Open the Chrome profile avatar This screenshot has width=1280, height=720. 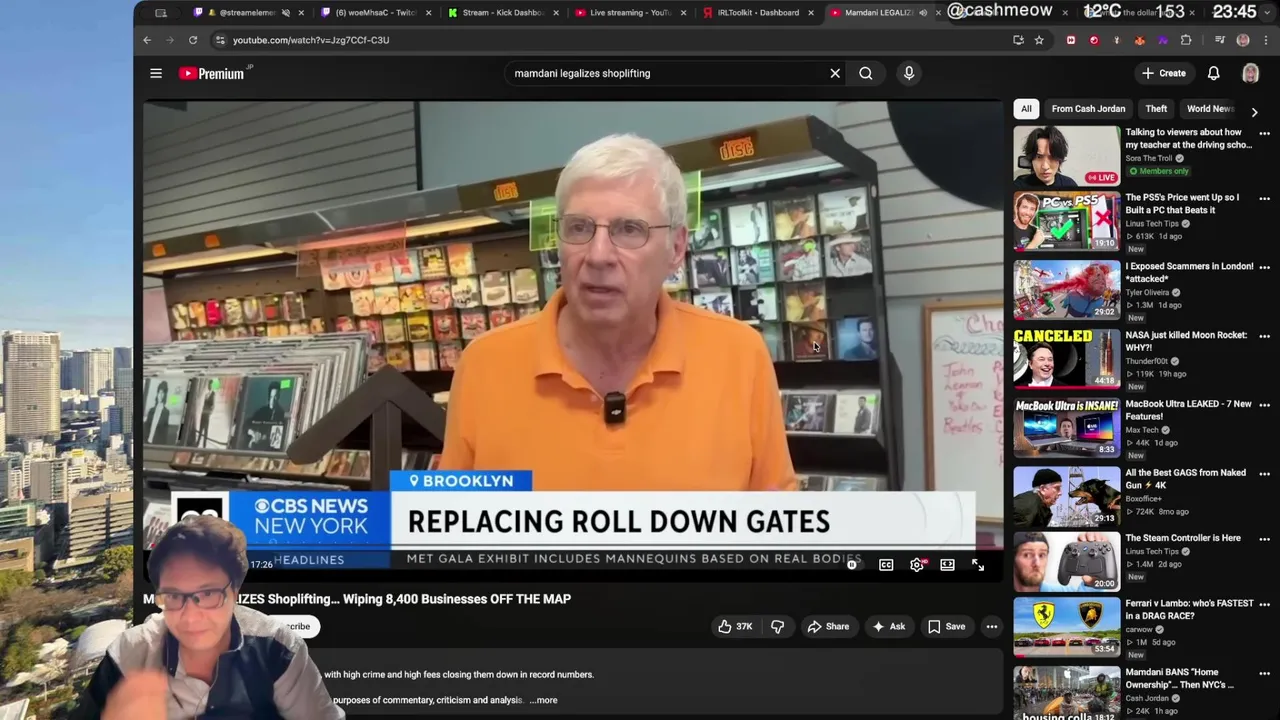coord(1243,40)
